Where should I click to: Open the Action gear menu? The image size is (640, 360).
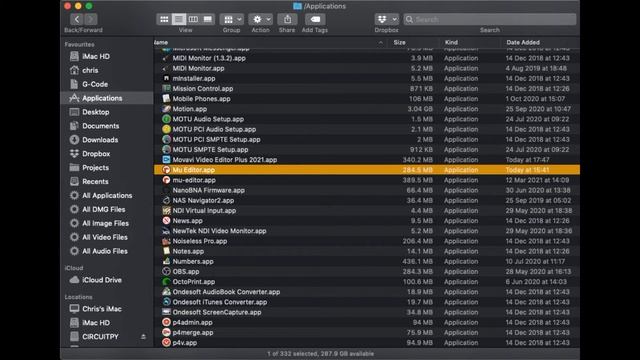click(x=260, y=19)
